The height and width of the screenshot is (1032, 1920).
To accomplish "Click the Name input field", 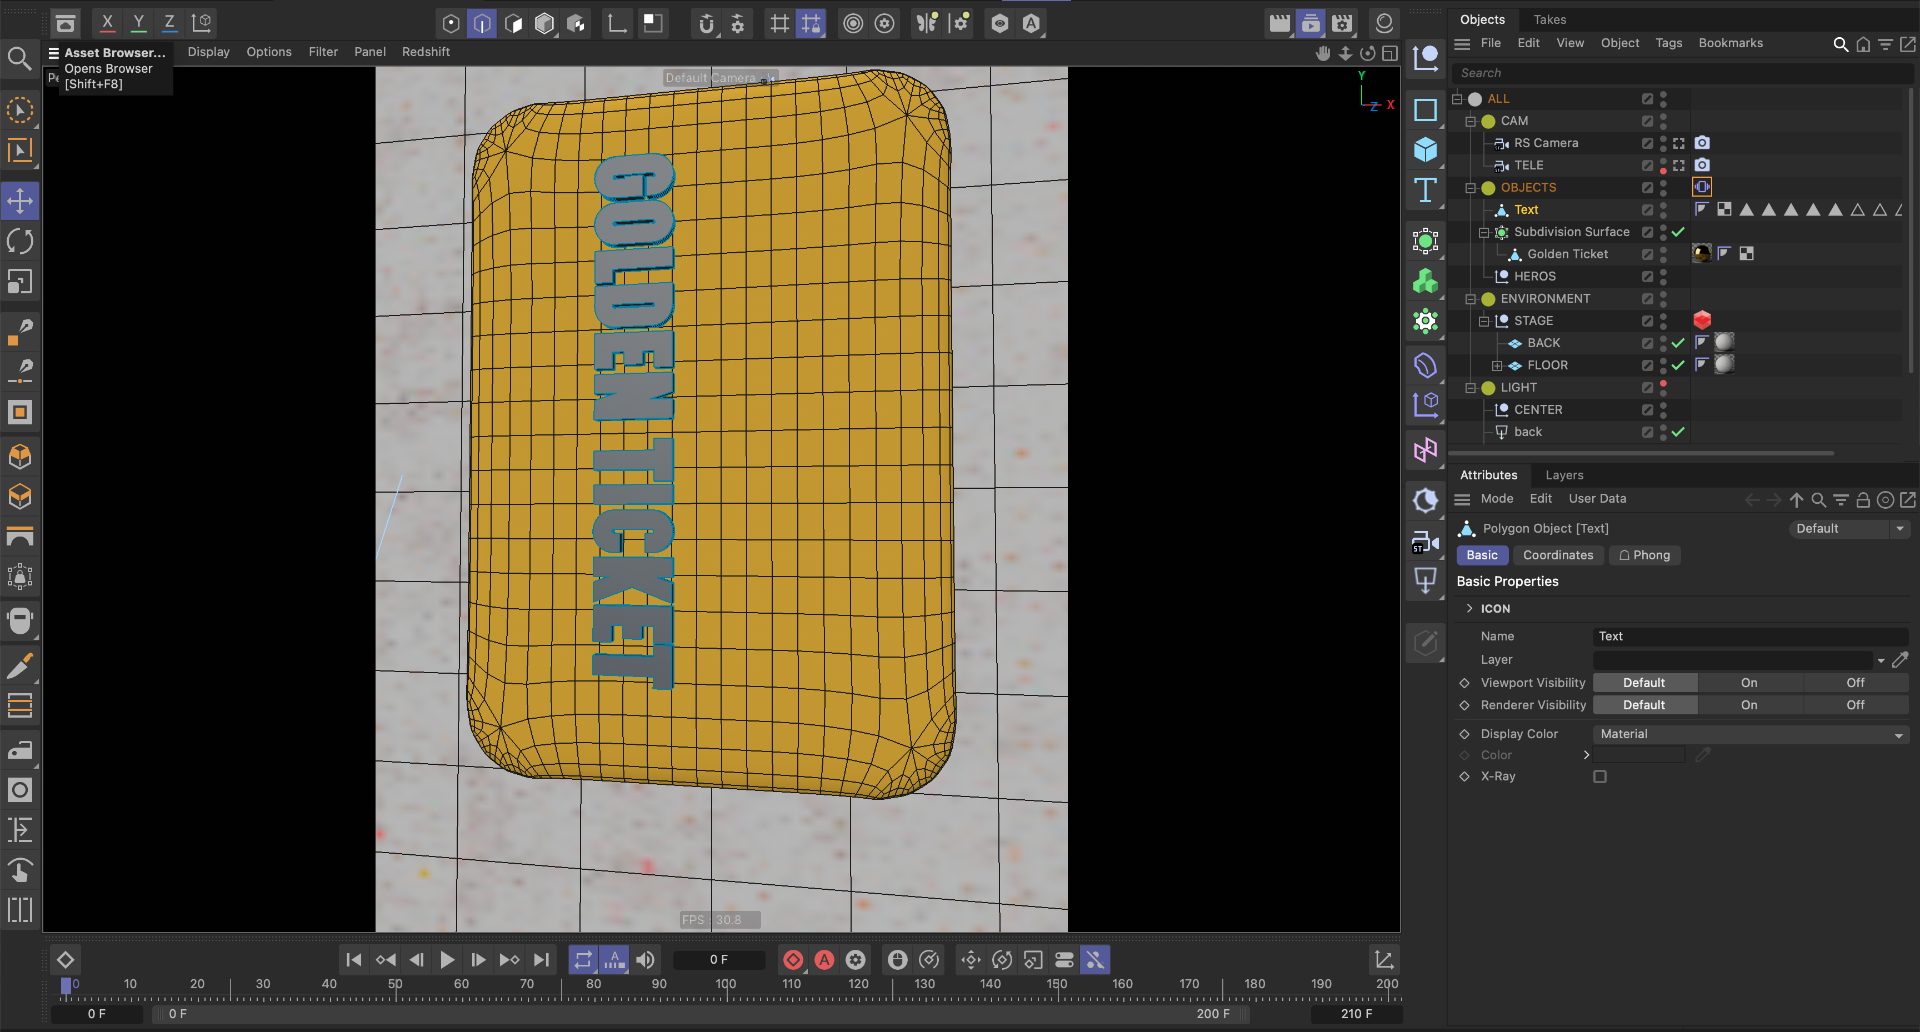I will pyautogui.click(x=1750, y=637).
